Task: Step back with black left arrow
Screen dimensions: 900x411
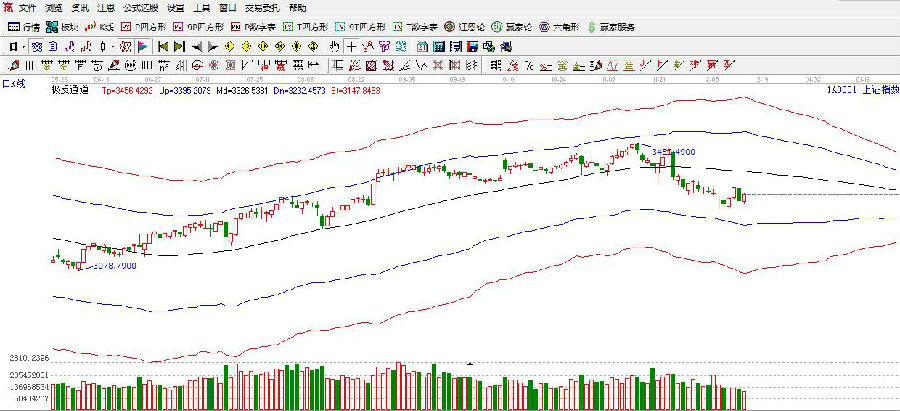Action: click(198, 46)
